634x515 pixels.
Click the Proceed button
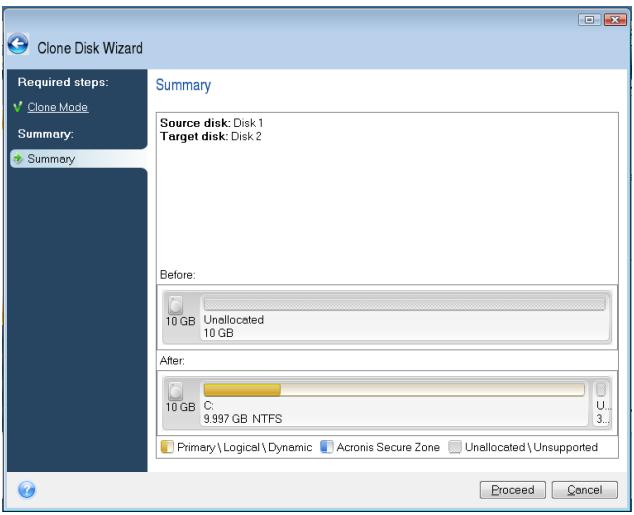[512, 490]
